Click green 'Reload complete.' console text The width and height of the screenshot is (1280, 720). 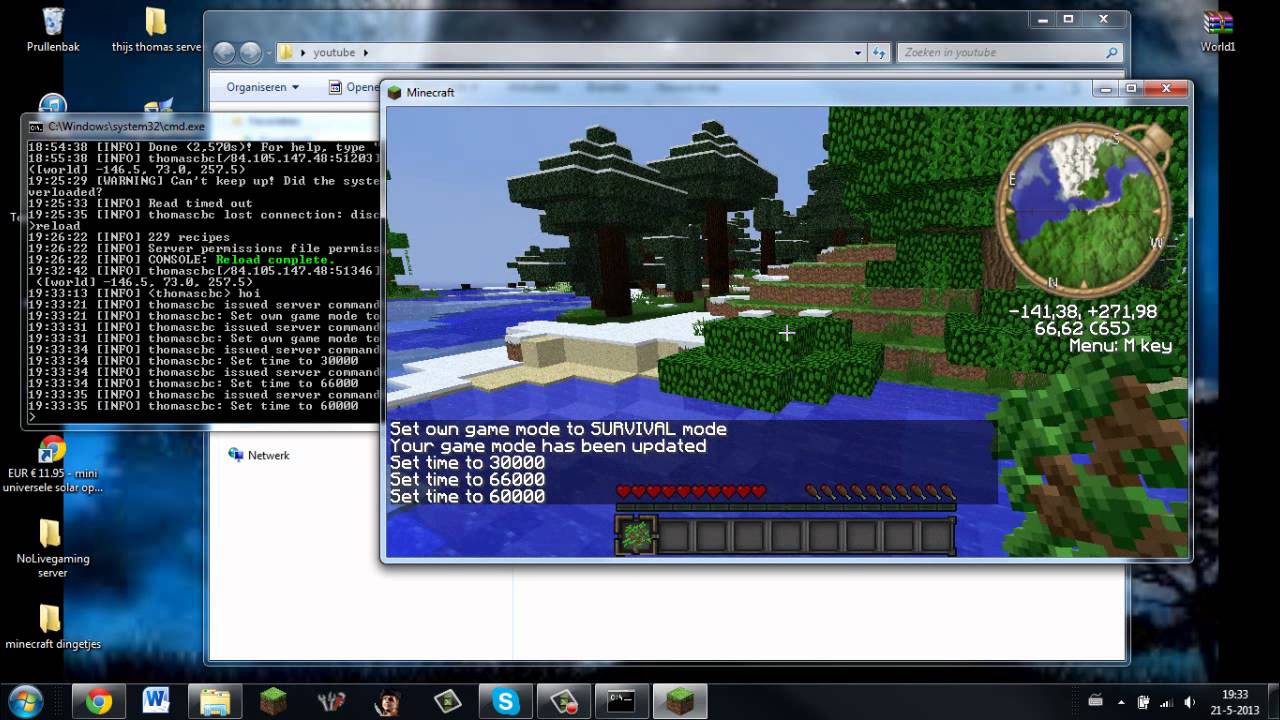(275, 260)
